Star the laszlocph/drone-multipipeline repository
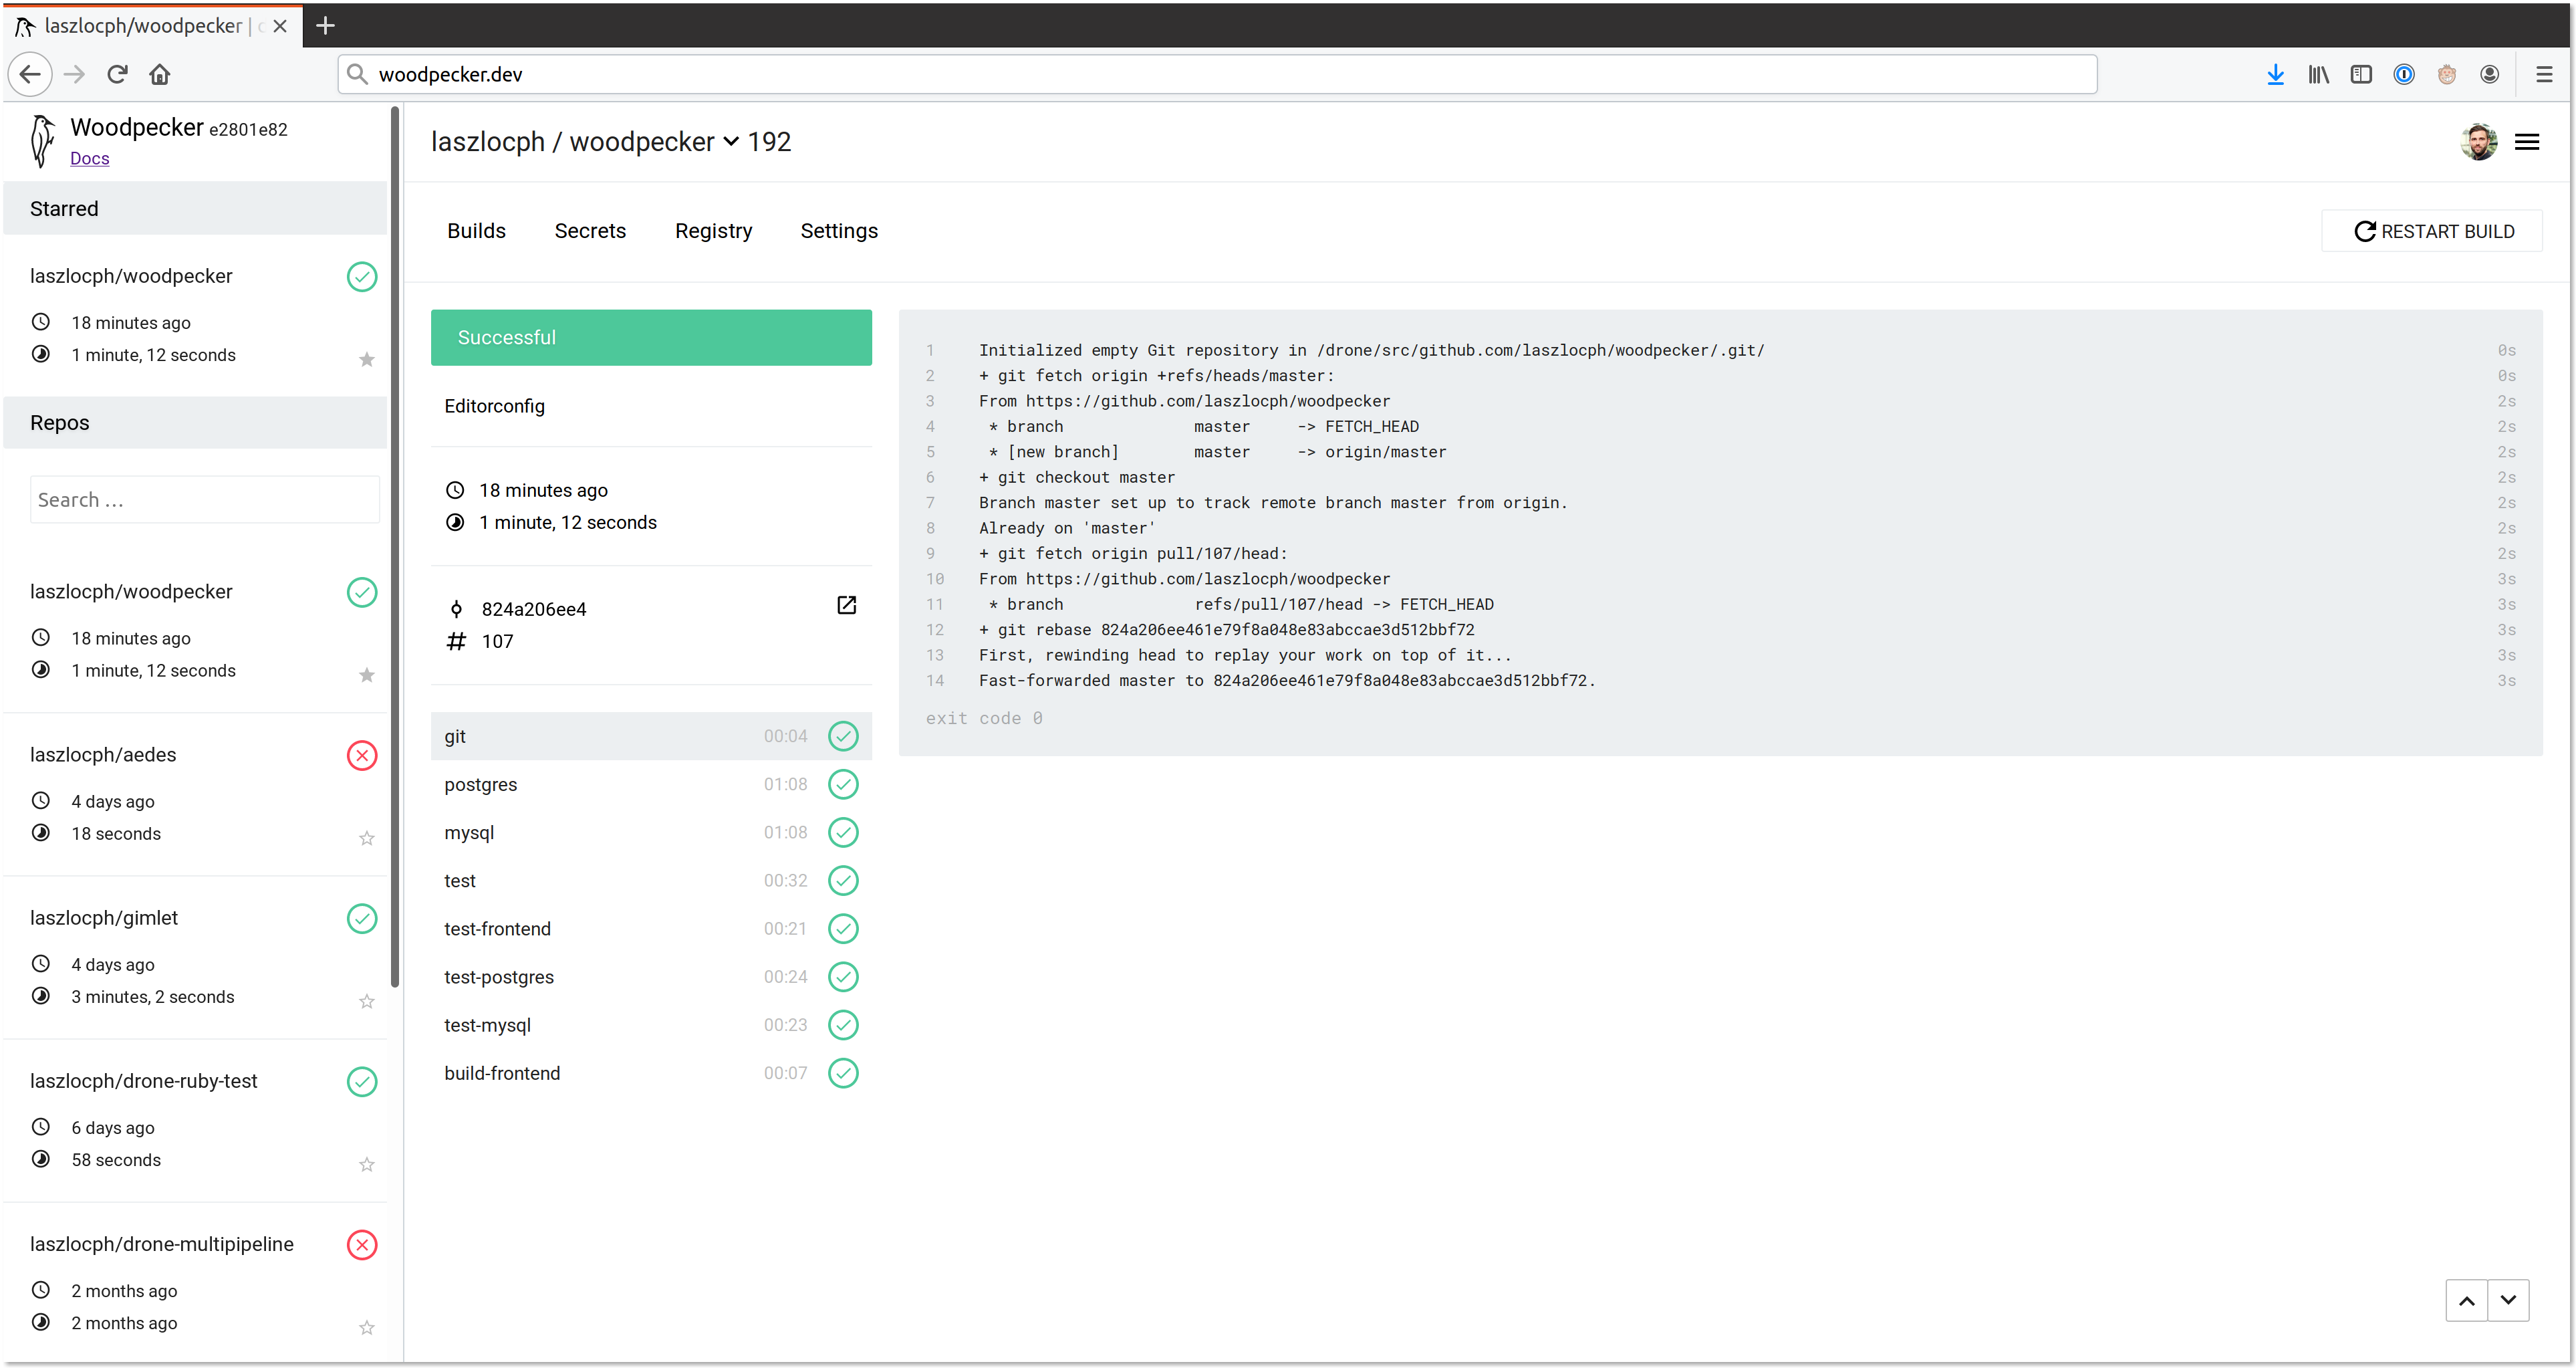This screenshot has height=1368, width=2576. point(367,1327)
